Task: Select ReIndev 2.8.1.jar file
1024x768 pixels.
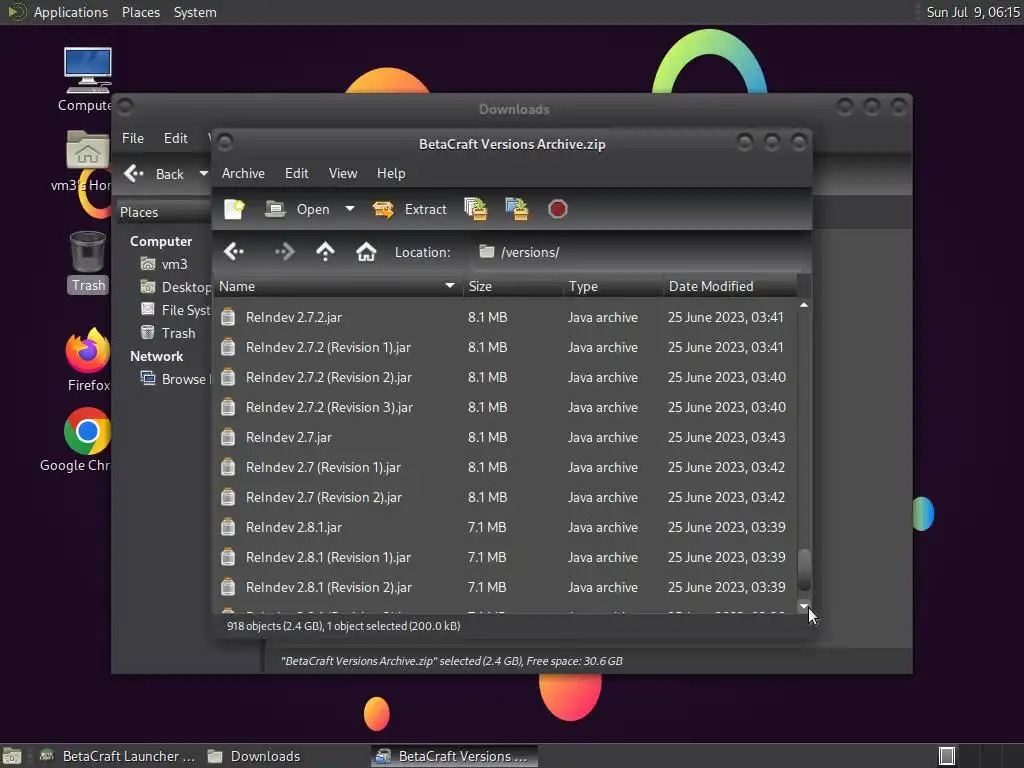Action: (505, 528)
